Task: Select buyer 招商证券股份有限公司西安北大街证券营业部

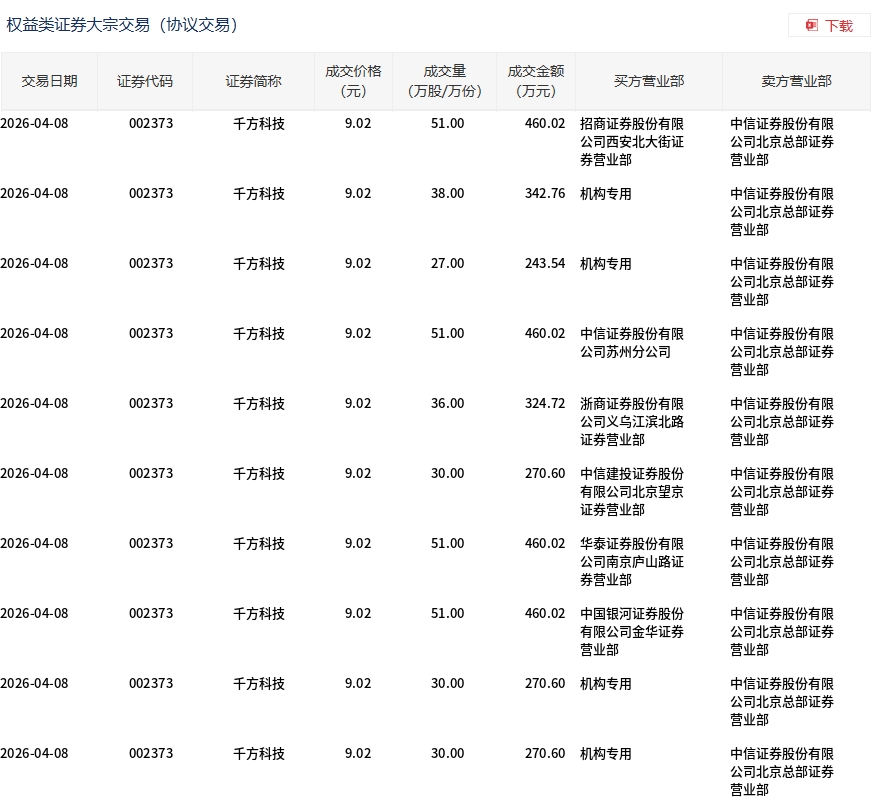Action: [x=632, y=142]
